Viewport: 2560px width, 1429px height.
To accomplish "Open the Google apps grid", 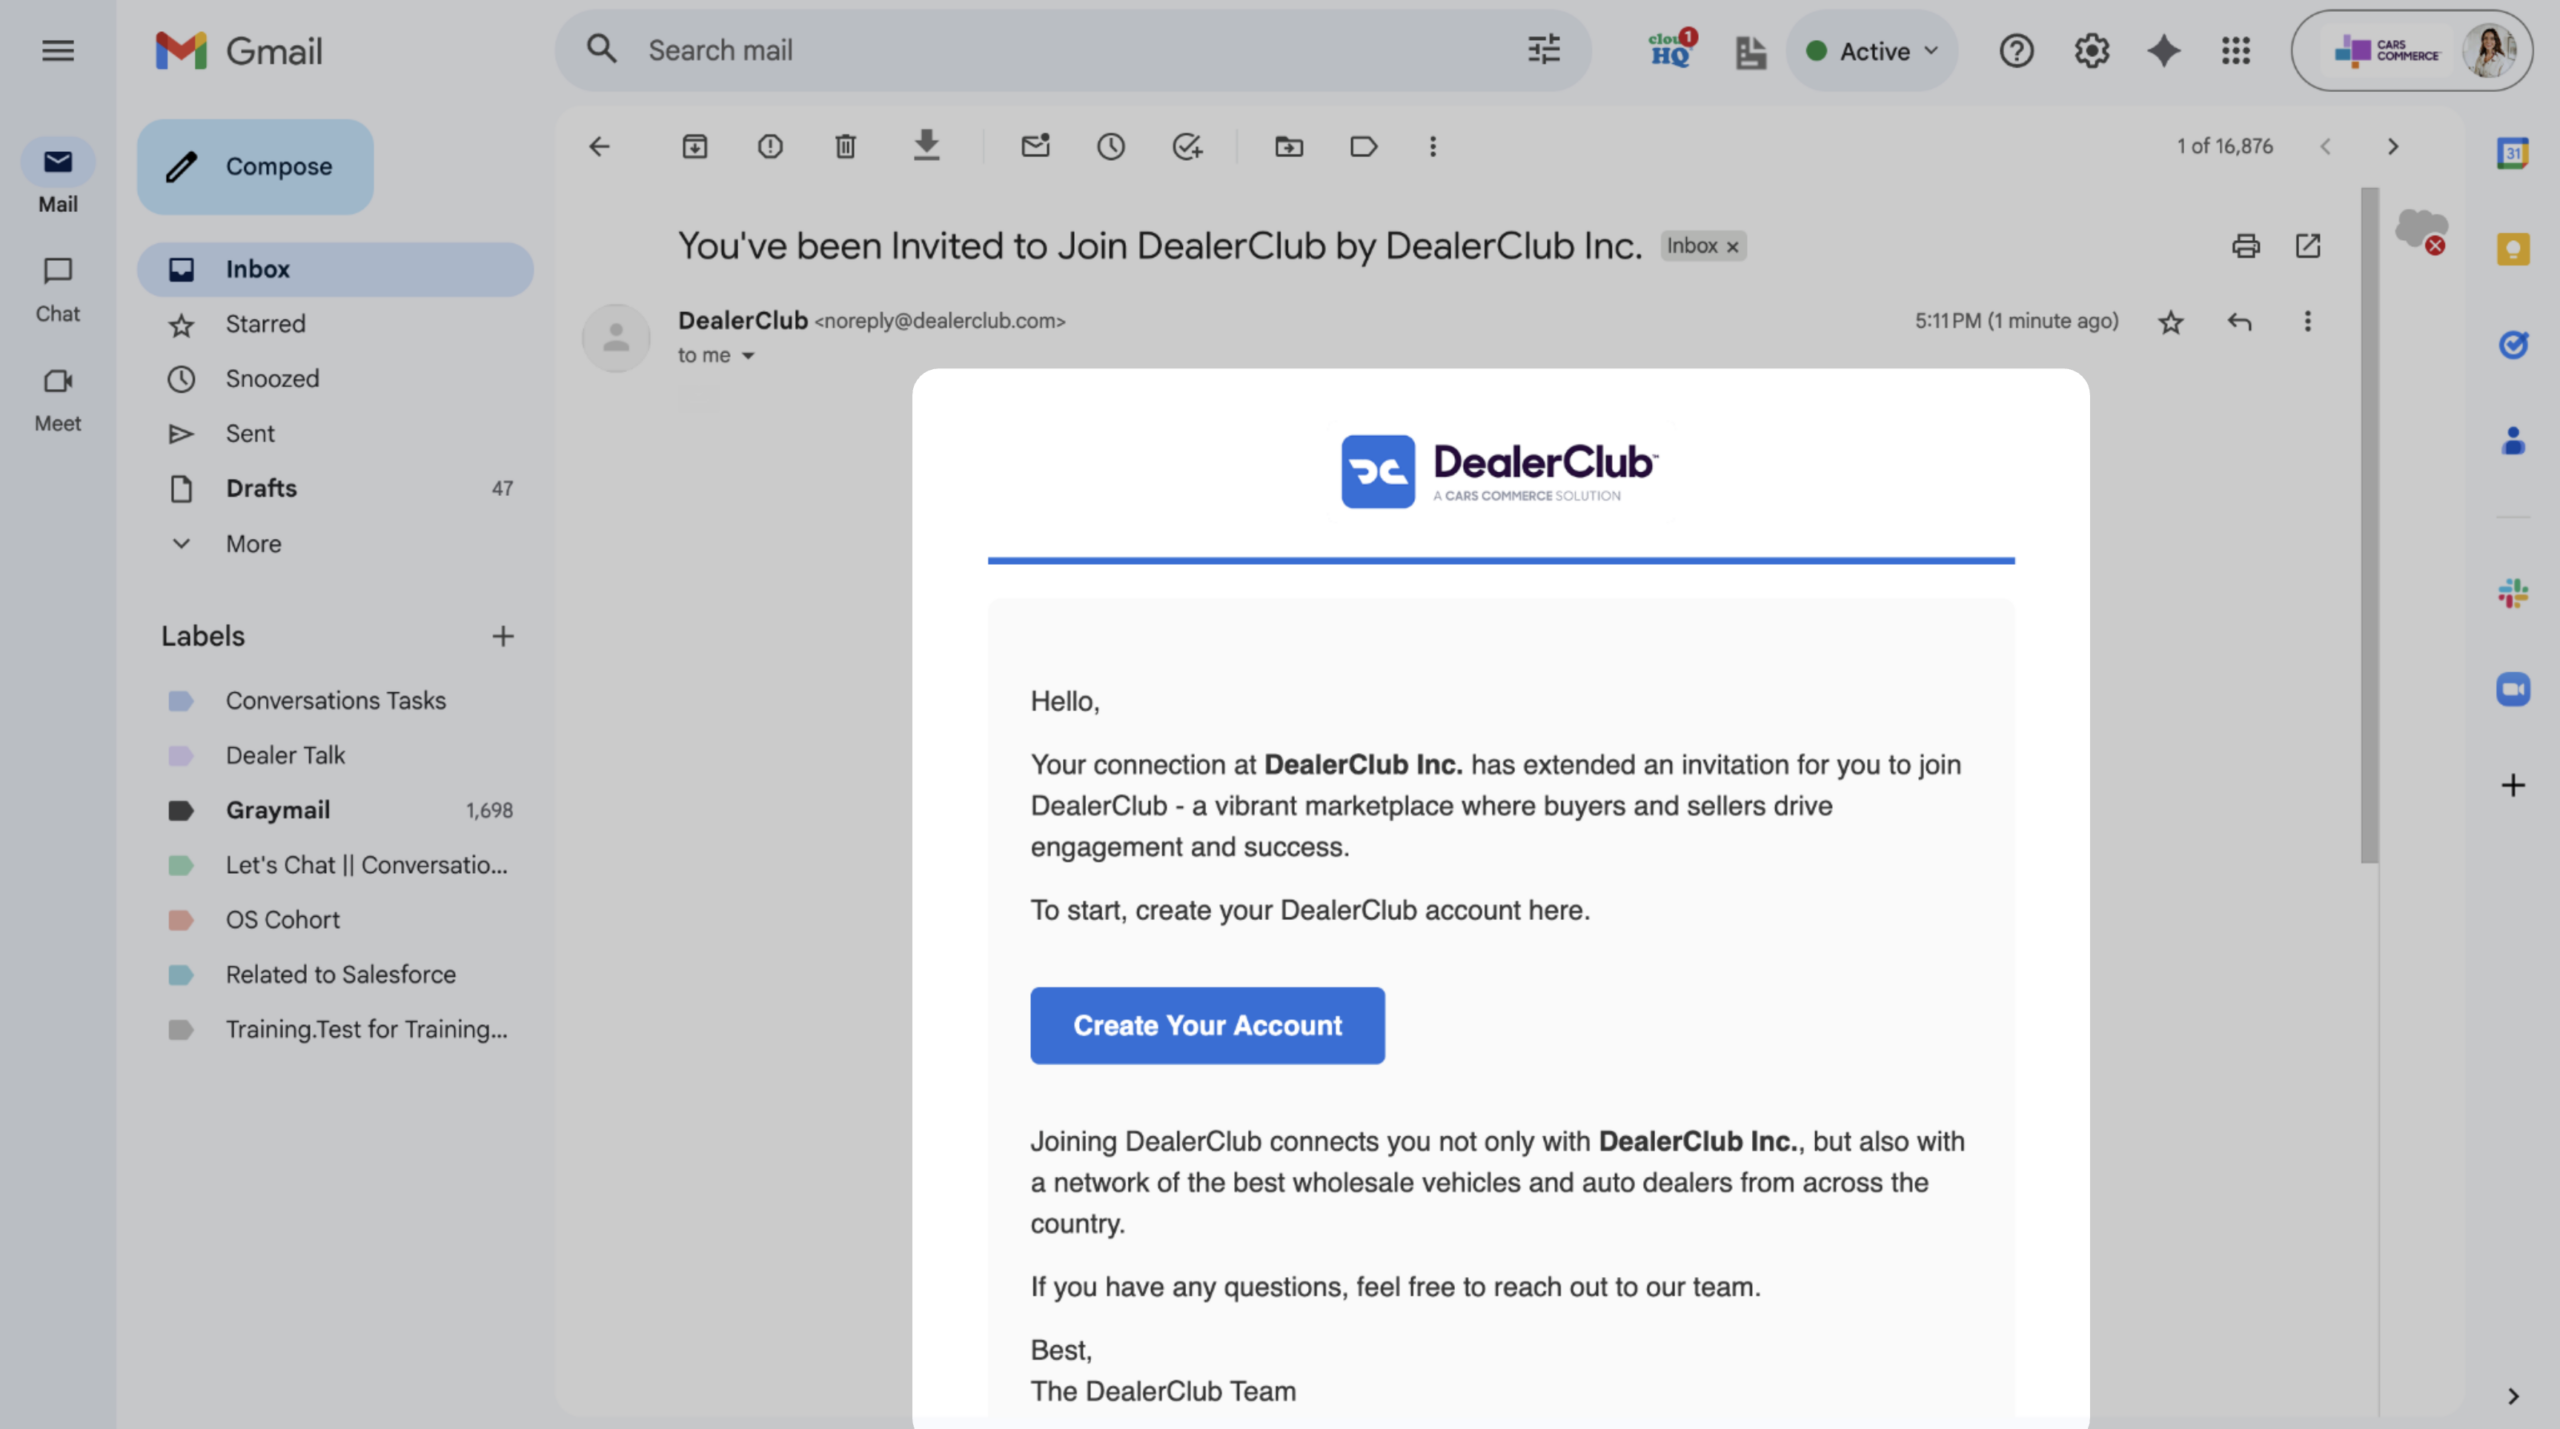I will (2235, 50).
